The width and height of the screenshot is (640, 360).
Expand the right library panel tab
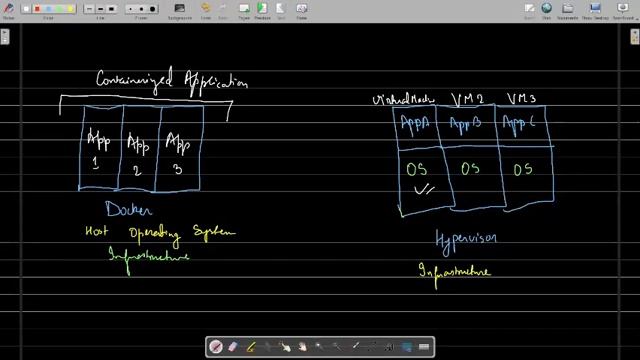635,36
